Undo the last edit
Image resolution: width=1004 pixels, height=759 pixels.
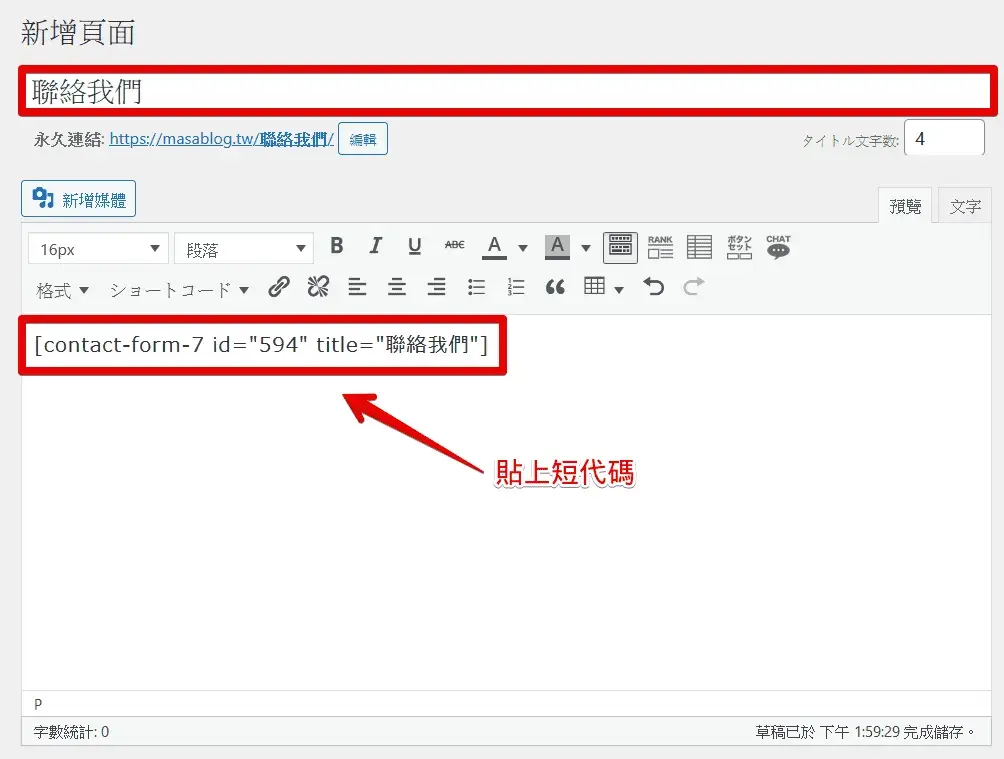654,286
